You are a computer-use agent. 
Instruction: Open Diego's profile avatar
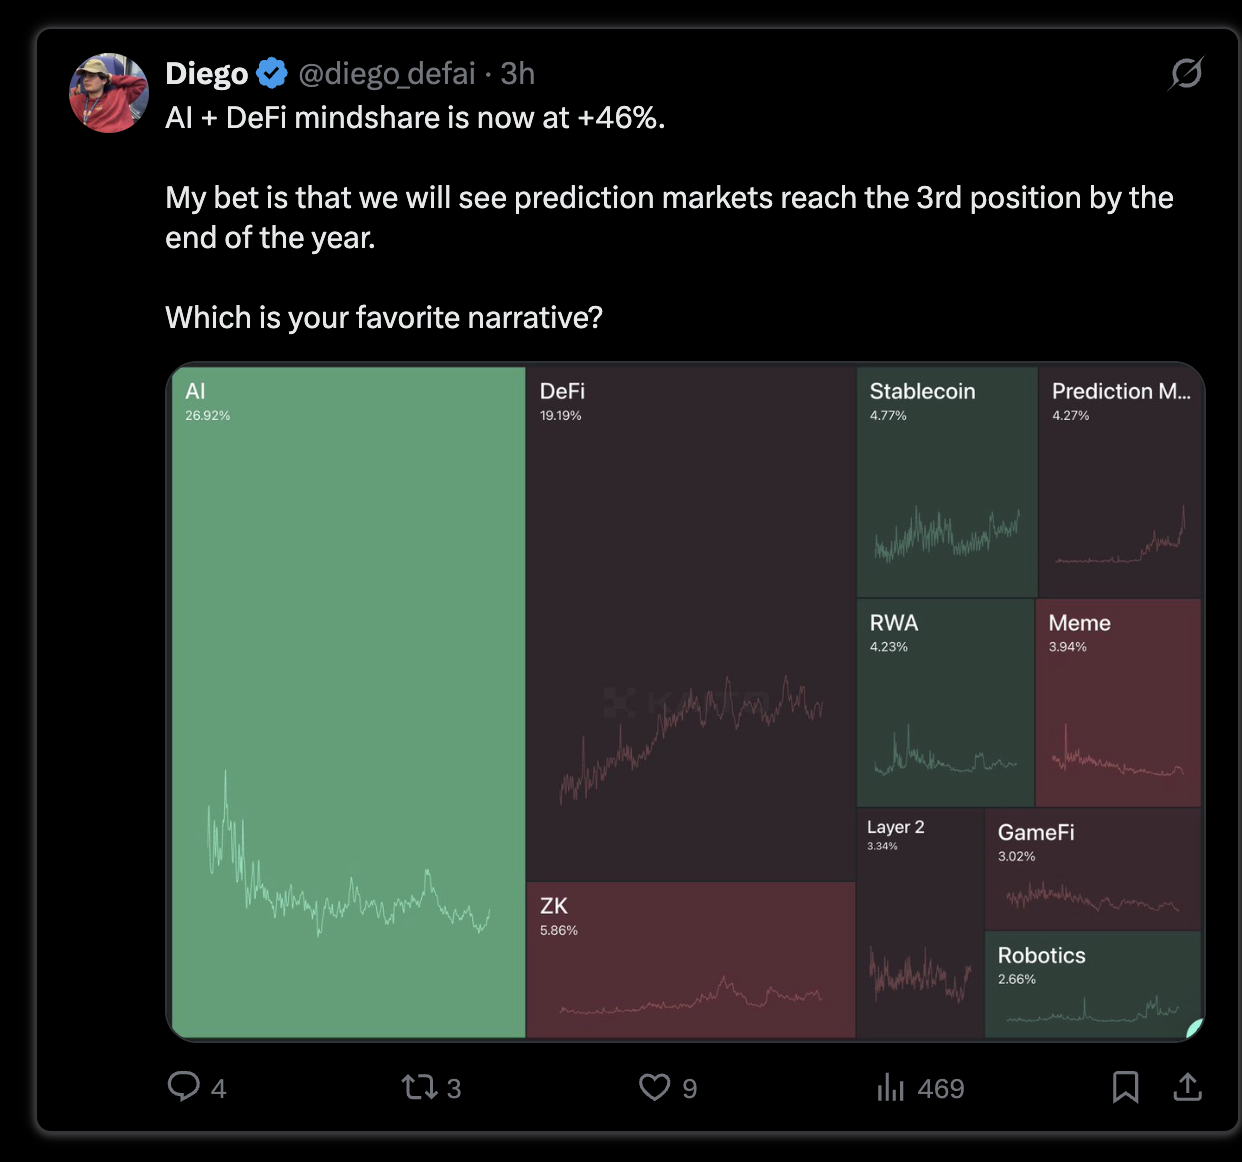pyautogui.click(x=109, y=93)
